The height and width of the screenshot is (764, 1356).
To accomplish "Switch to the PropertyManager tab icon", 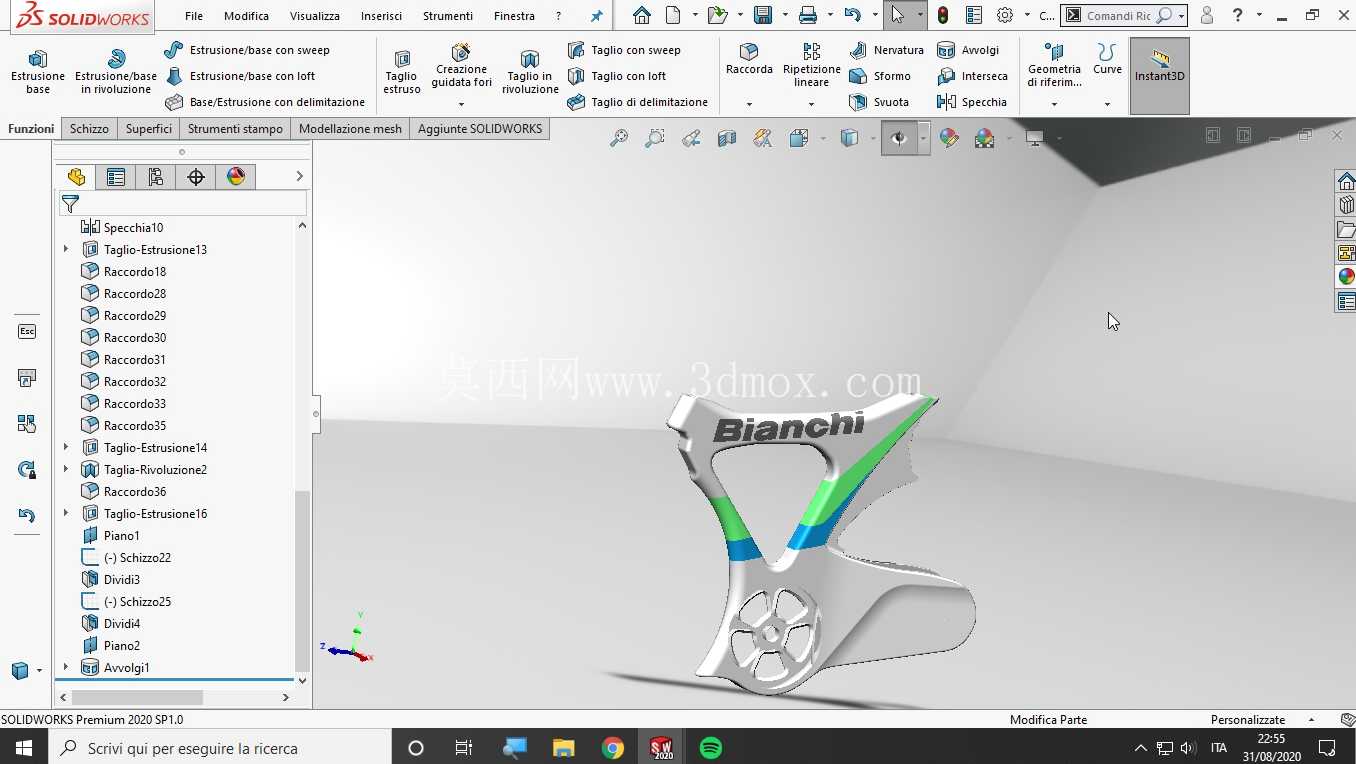I will click(116, 177).
